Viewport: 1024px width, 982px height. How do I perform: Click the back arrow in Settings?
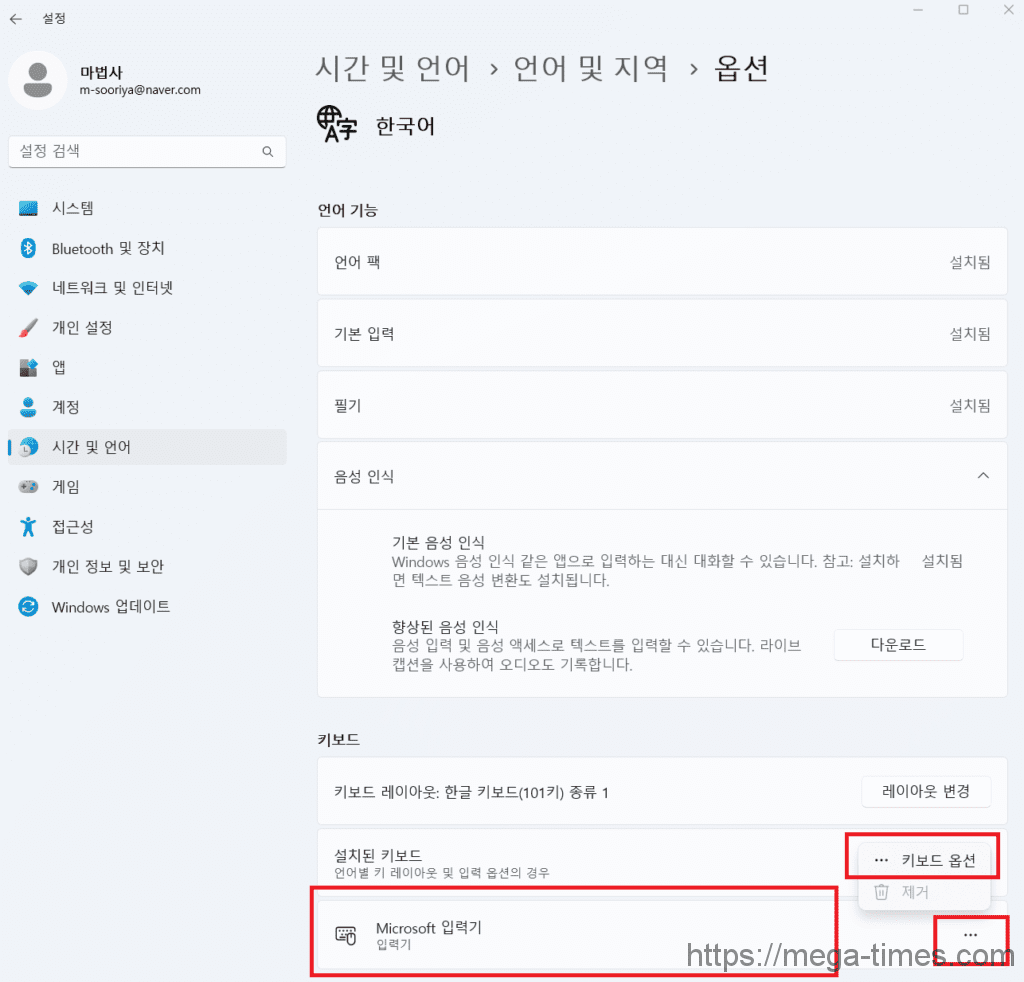(x=15, y=19)
